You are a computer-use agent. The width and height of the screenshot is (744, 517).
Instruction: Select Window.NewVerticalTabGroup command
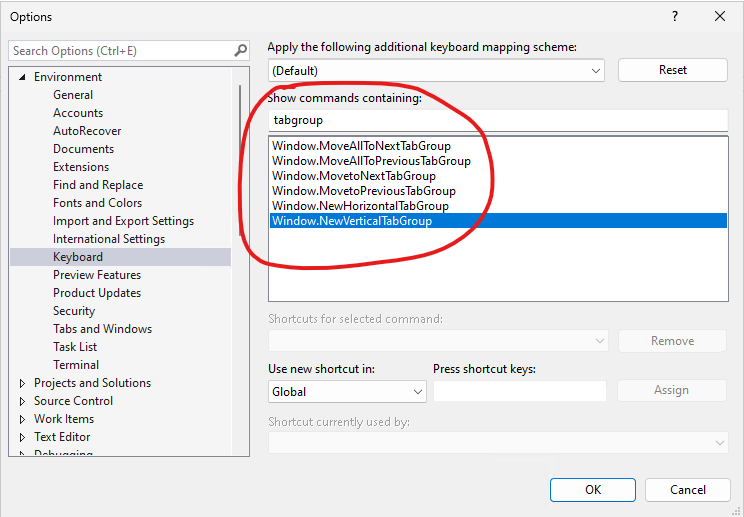[x=498, y=221]
